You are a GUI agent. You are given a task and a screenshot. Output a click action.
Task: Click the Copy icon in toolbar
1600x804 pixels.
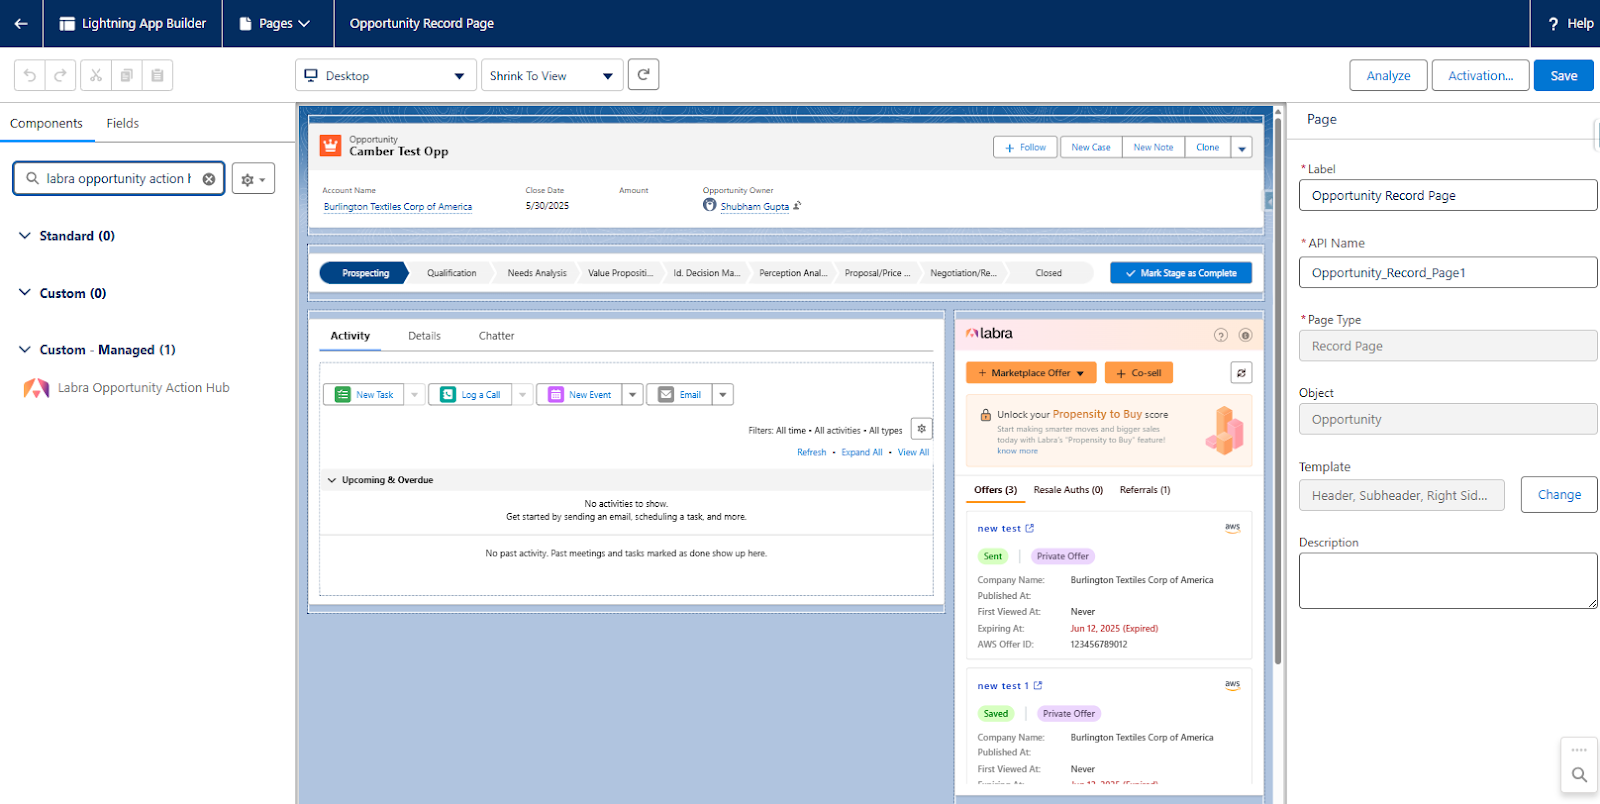127,75
